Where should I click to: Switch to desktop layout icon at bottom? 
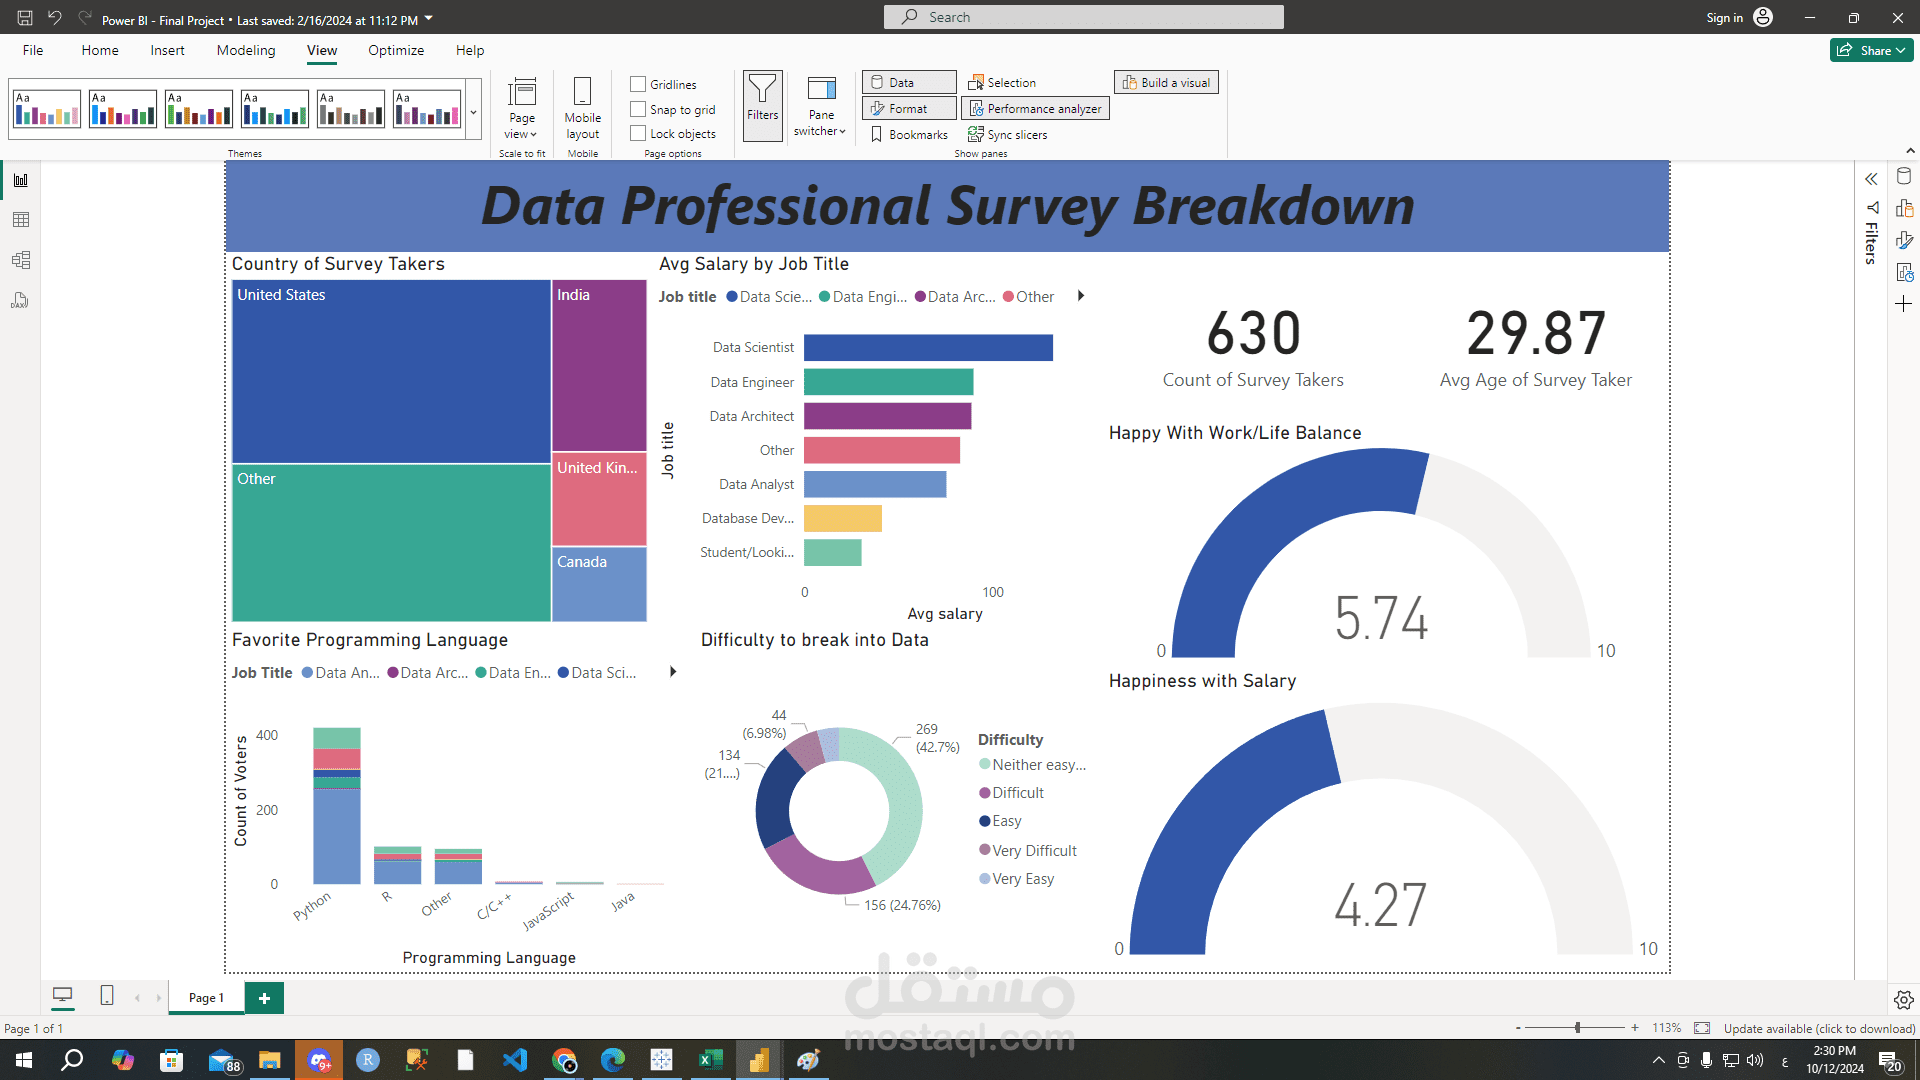tap(62, 996)
